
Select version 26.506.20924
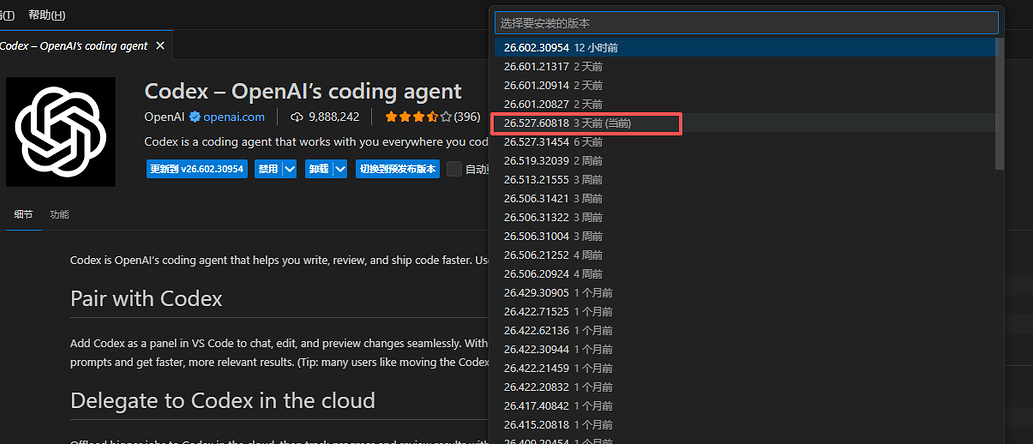746,274
